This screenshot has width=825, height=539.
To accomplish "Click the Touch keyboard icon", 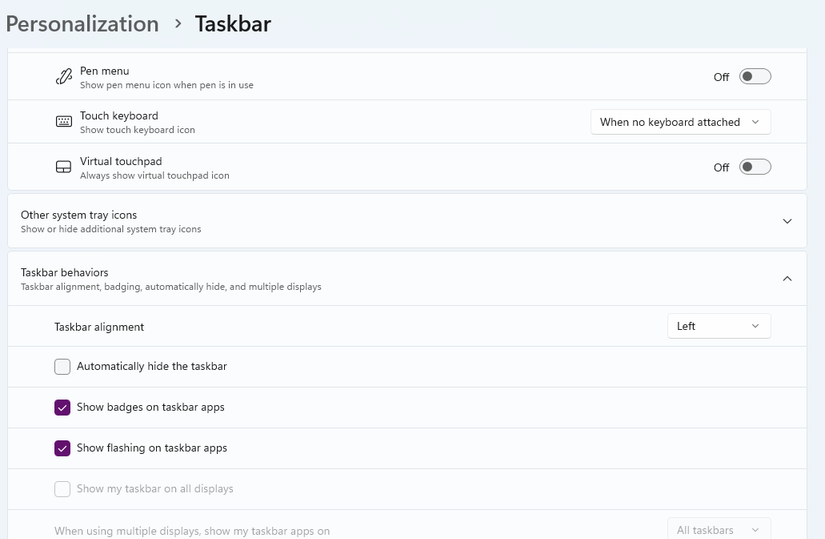I will tap(64, 122).
